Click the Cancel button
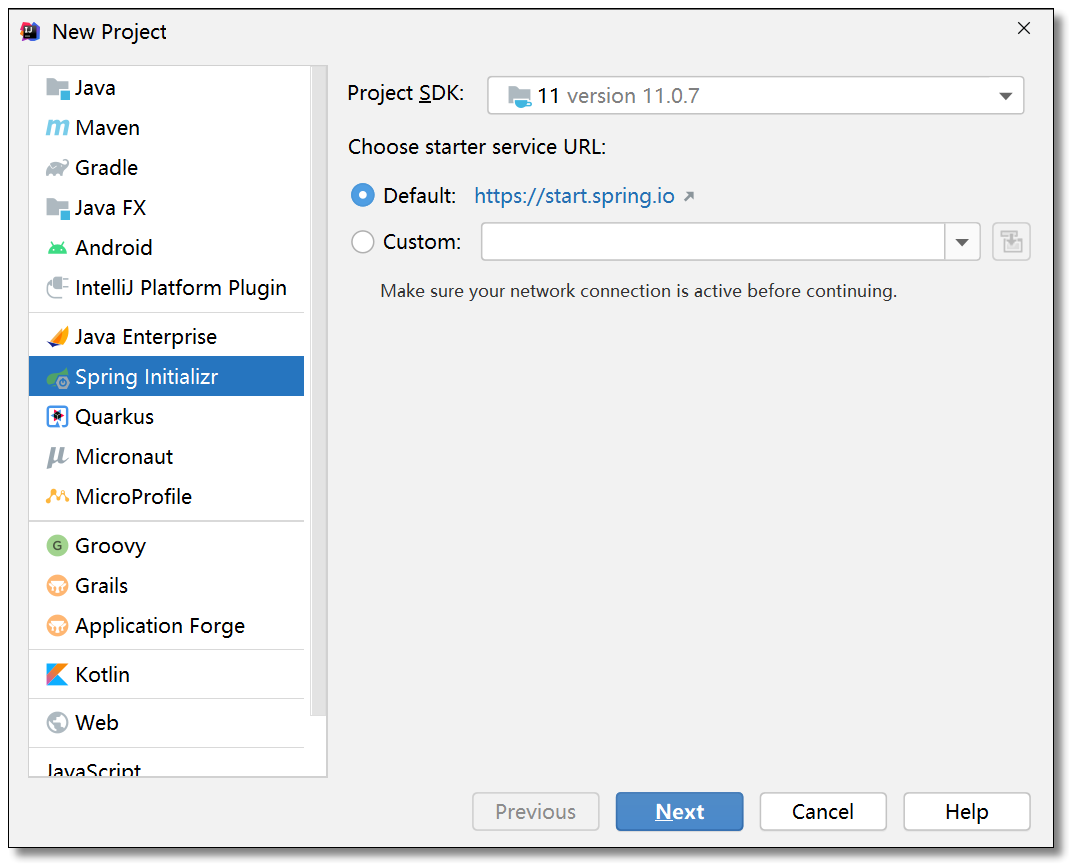Screen dimensions: 1070x864 [x=822, y=812]
